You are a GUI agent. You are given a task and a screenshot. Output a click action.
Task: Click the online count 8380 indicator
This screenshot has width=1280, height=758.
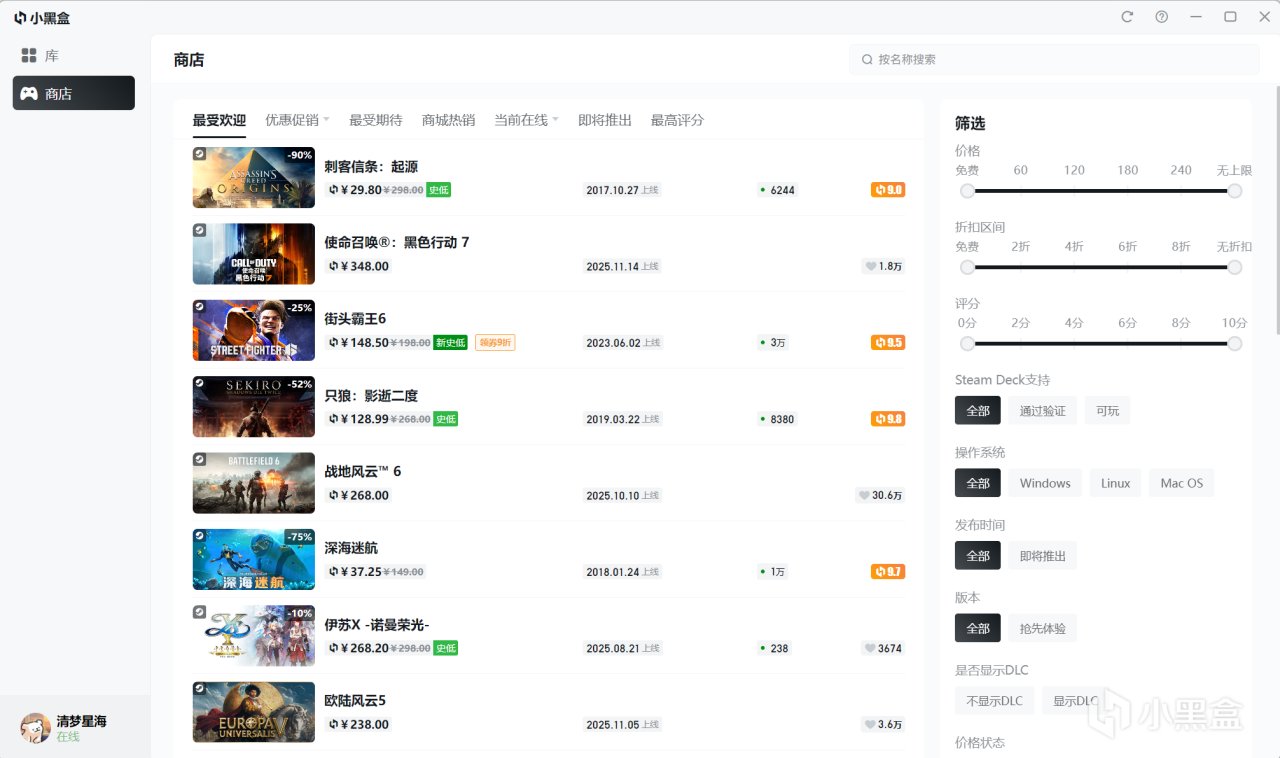[777, 419]
